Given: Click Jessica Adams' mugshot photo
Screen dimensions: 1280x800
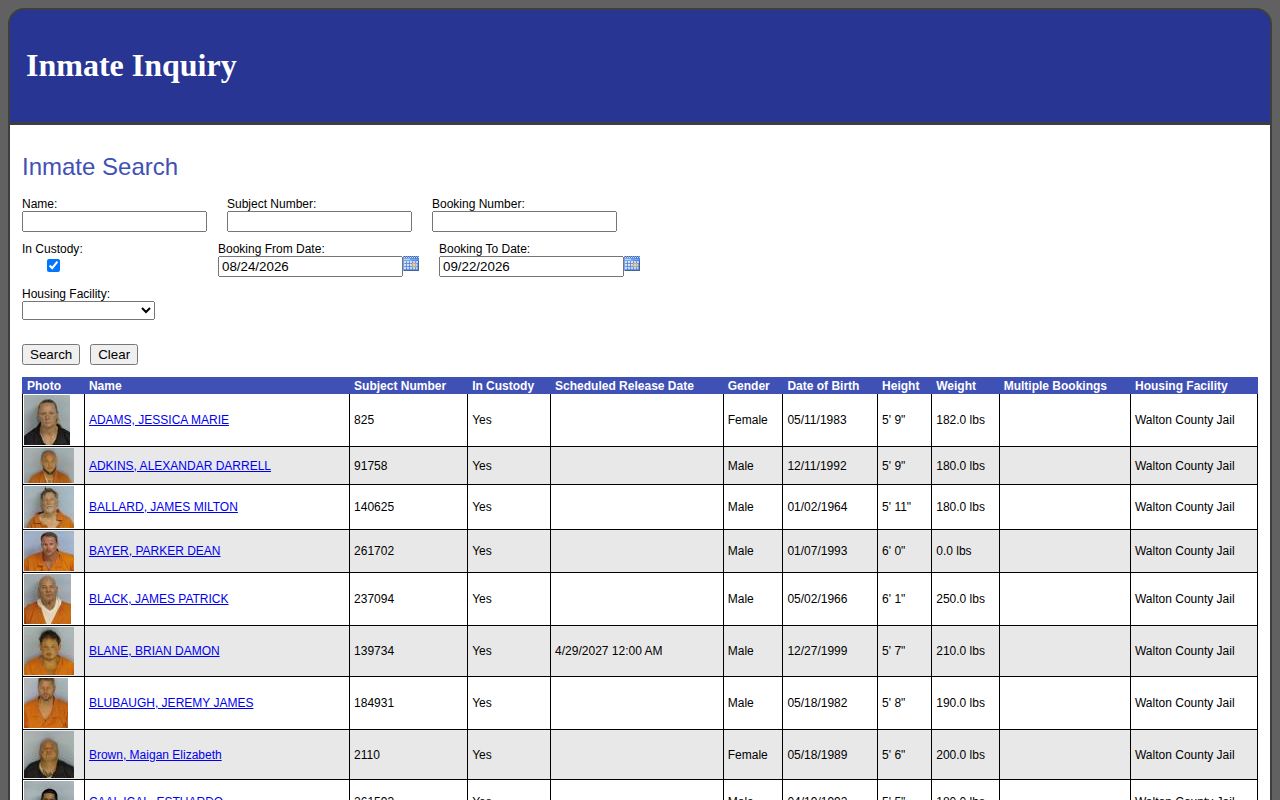Looking at the screenshot, I should click(47, 420).
